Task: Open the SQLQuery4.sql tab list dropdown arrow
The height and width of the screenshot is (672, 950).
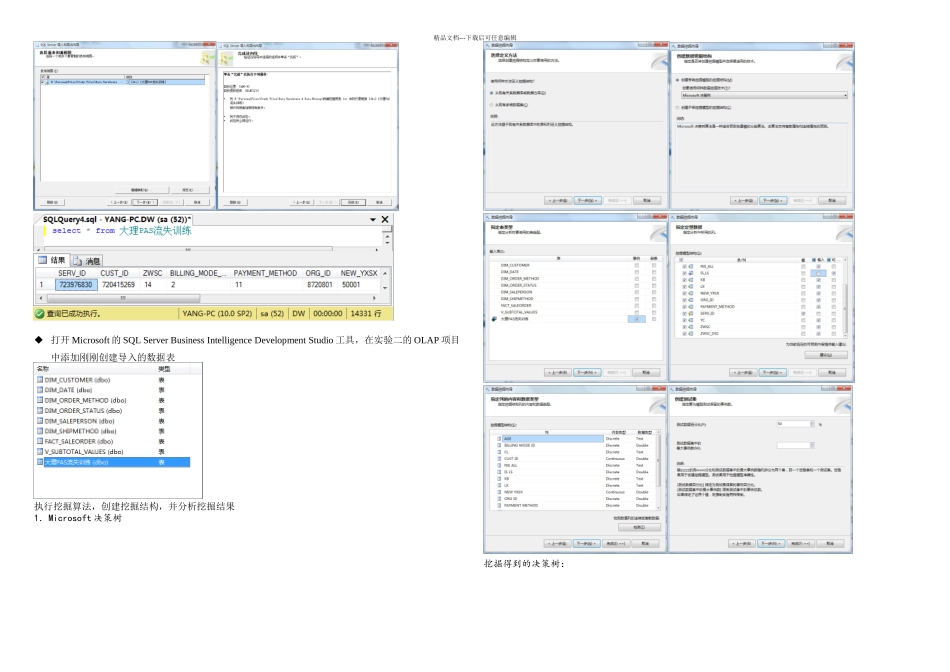Action: tap(373, 219)
